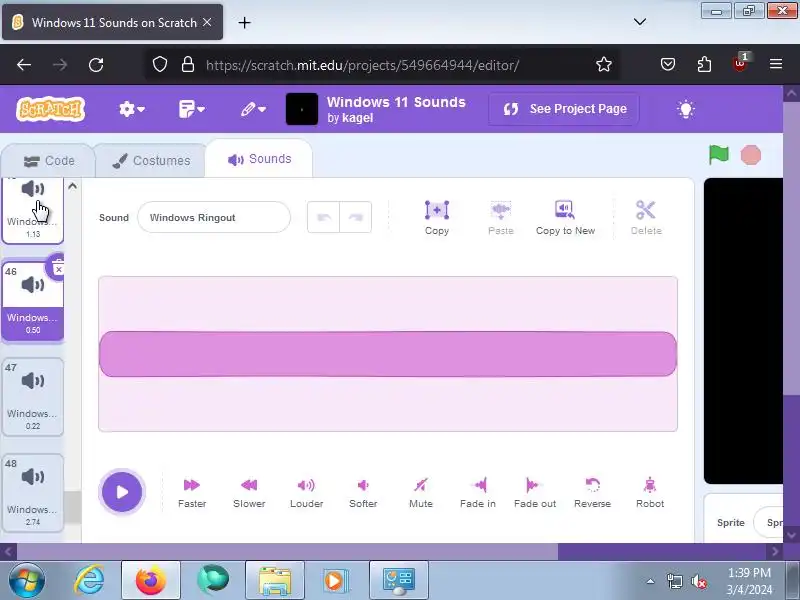Click Copy to New tool
Image resolution: width=800 pixels, height=600 pixels.
click(x=565, y=217)
